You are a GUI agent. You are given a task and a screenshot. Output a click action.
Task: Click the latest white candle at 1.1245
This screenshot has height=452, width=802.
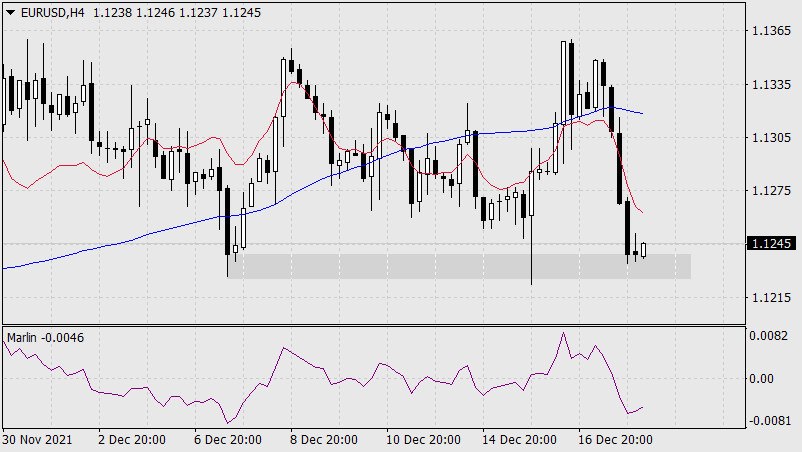[x=643, y=250]
